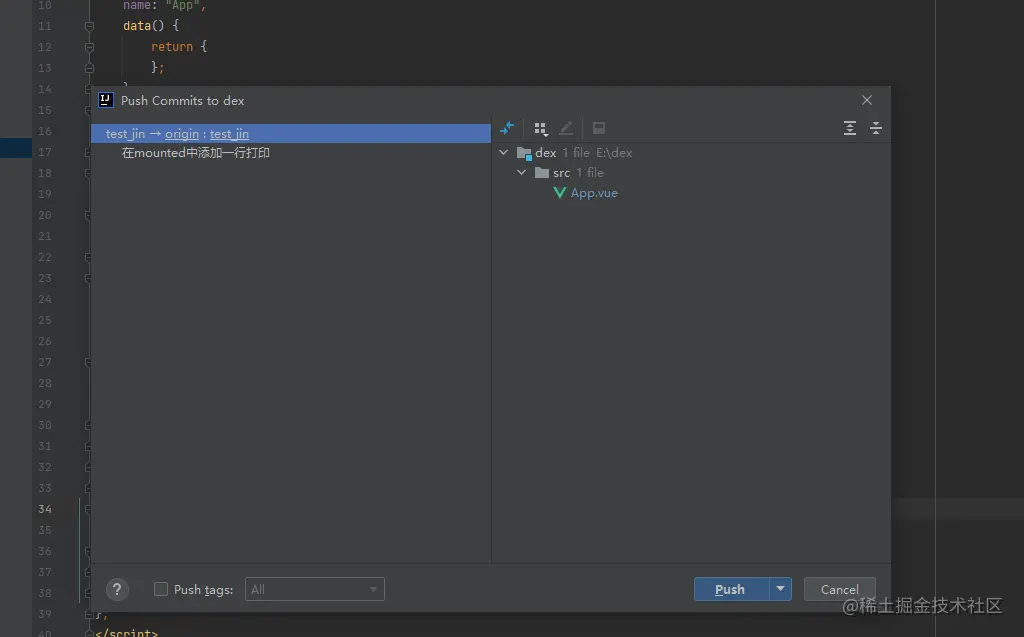Screen dimensions: 1024x637
Task: Click the IntelliJ logo in the dialog title
Action: [x=105, y=100]
